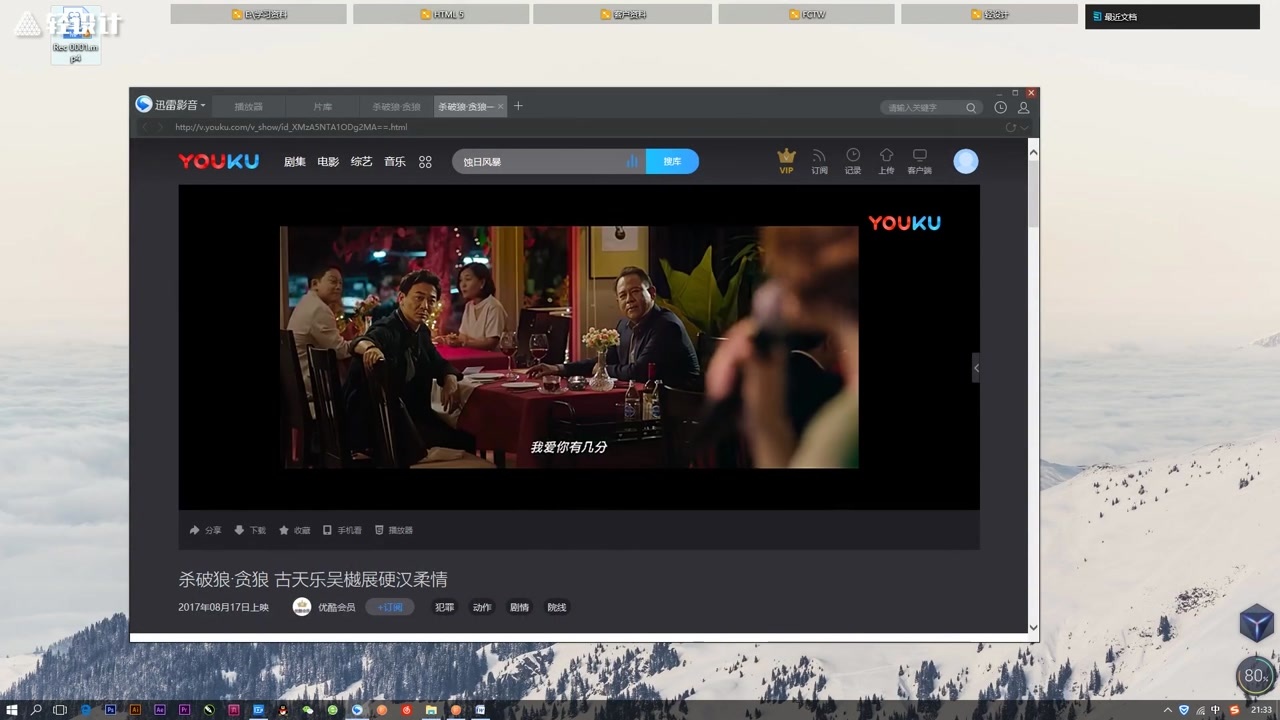Open the VIP crown icon
The height and width of the screenshot is (720, 1280).
pyautogui.click(x=786, y=161)
